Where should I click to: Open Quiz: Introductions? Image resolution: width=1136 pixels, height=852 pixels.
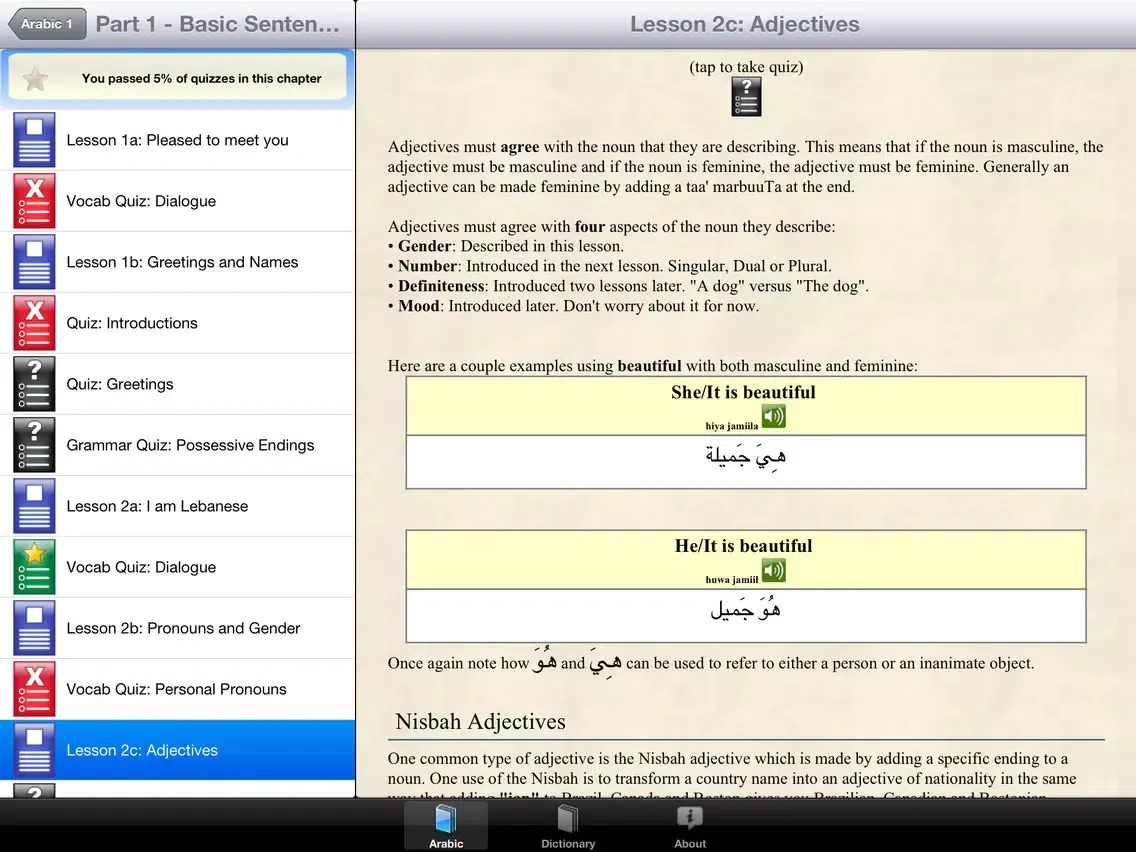pos(178,322)
